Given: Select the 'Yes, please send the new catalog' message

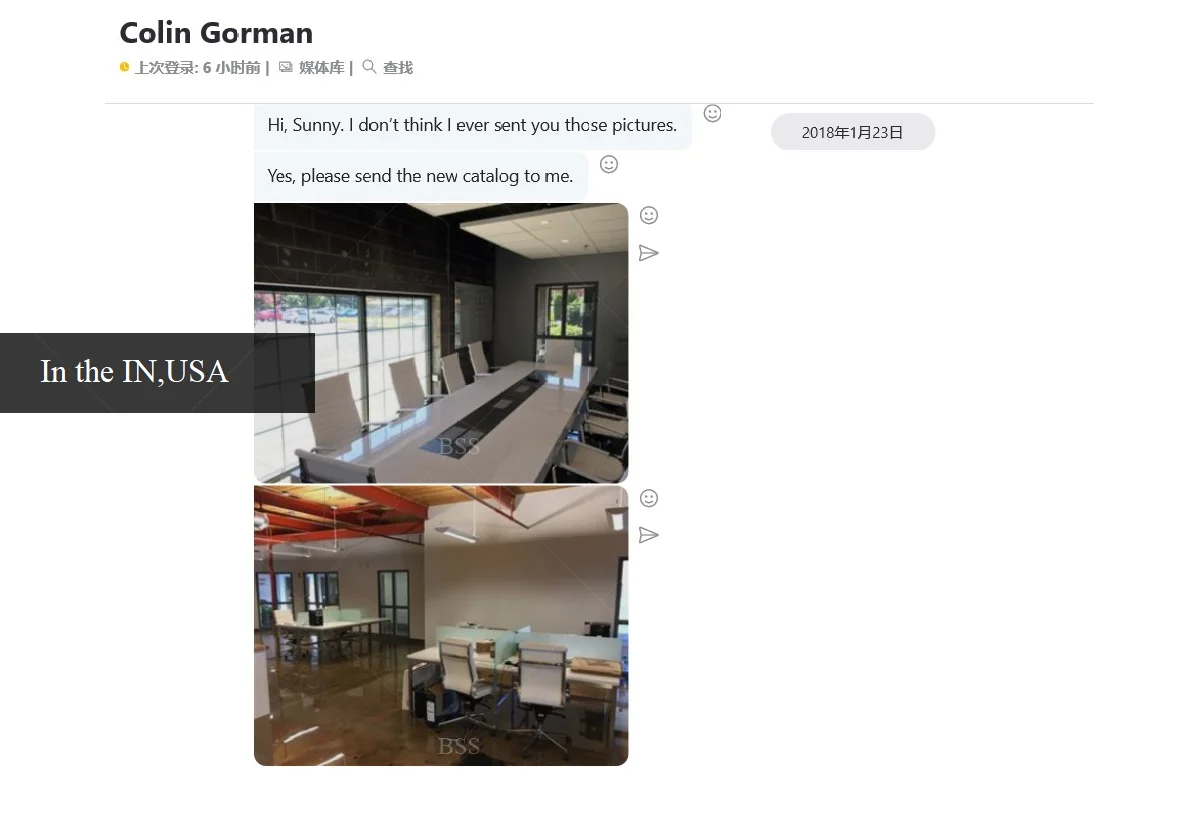Looking at the screenshot, I should (421, 176).
